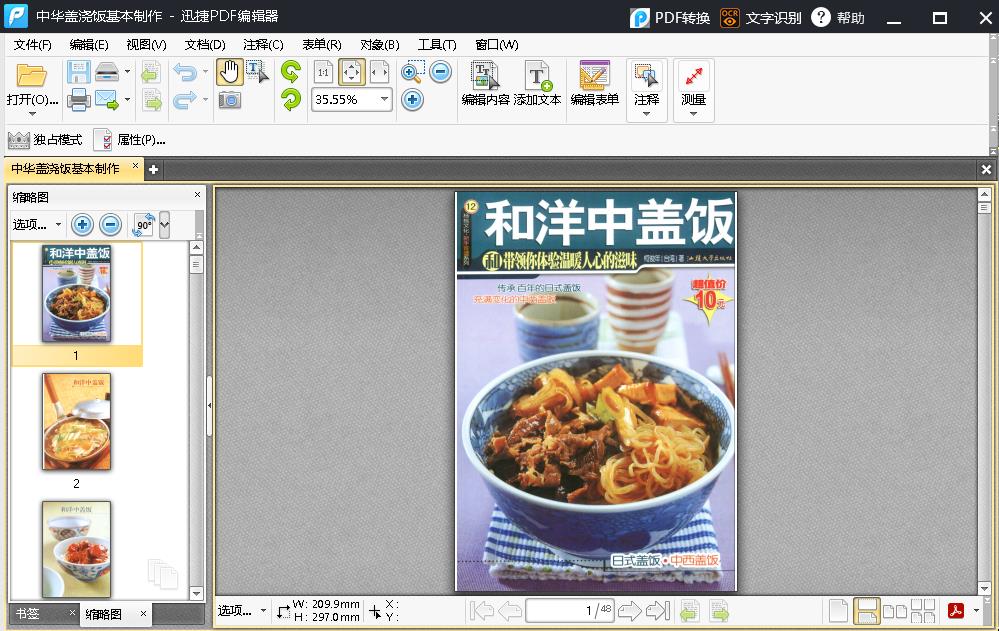Click the thumbnail panel scroll down arrow

click(x=196, y=593)
